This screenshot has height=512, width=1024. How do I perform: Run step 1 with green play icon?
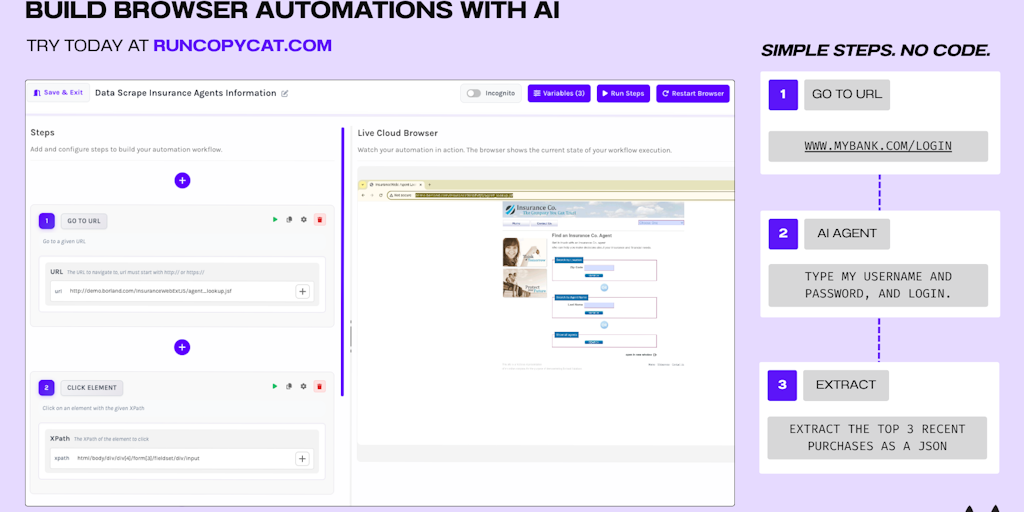point(275,220)
